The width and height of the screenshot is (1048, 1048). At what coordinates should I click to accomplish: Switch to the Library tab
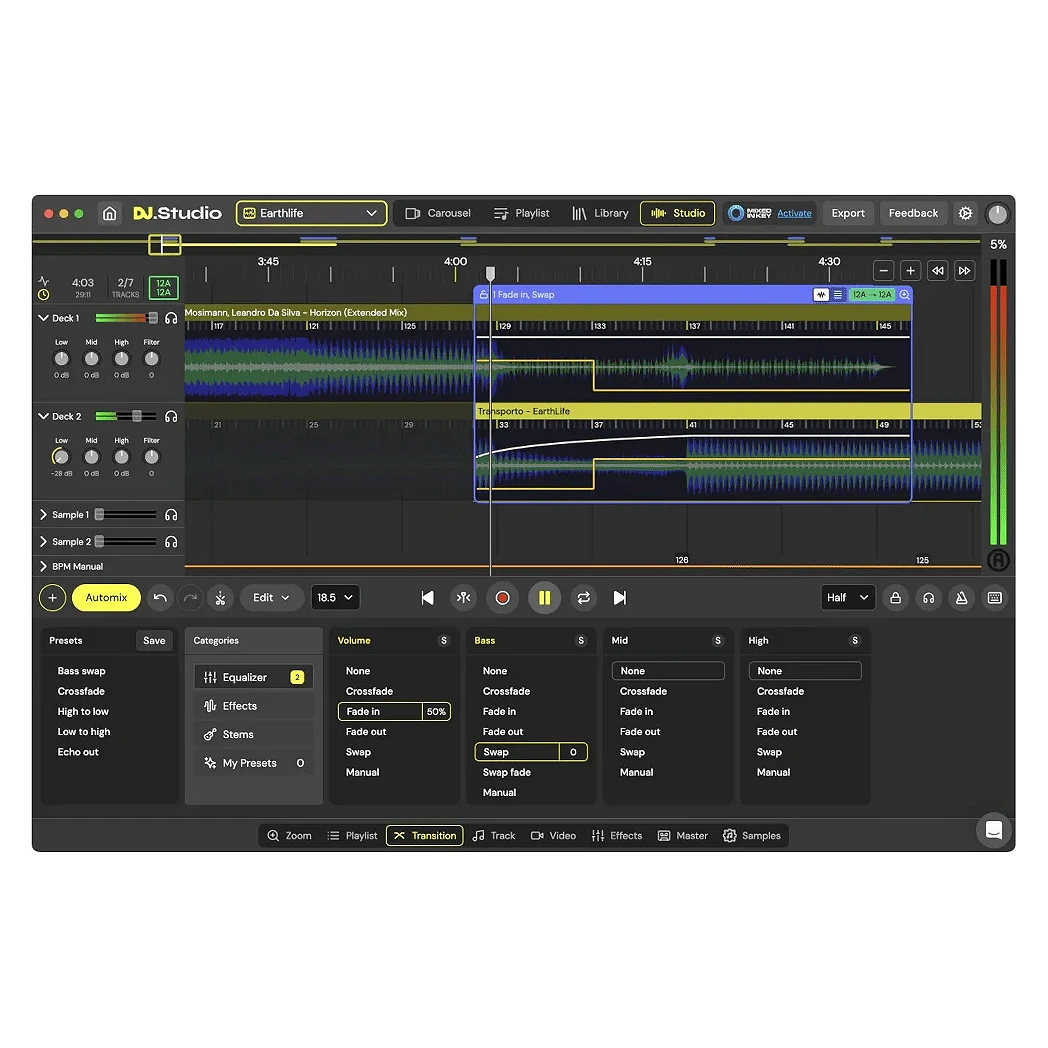(x=601, y=213)
